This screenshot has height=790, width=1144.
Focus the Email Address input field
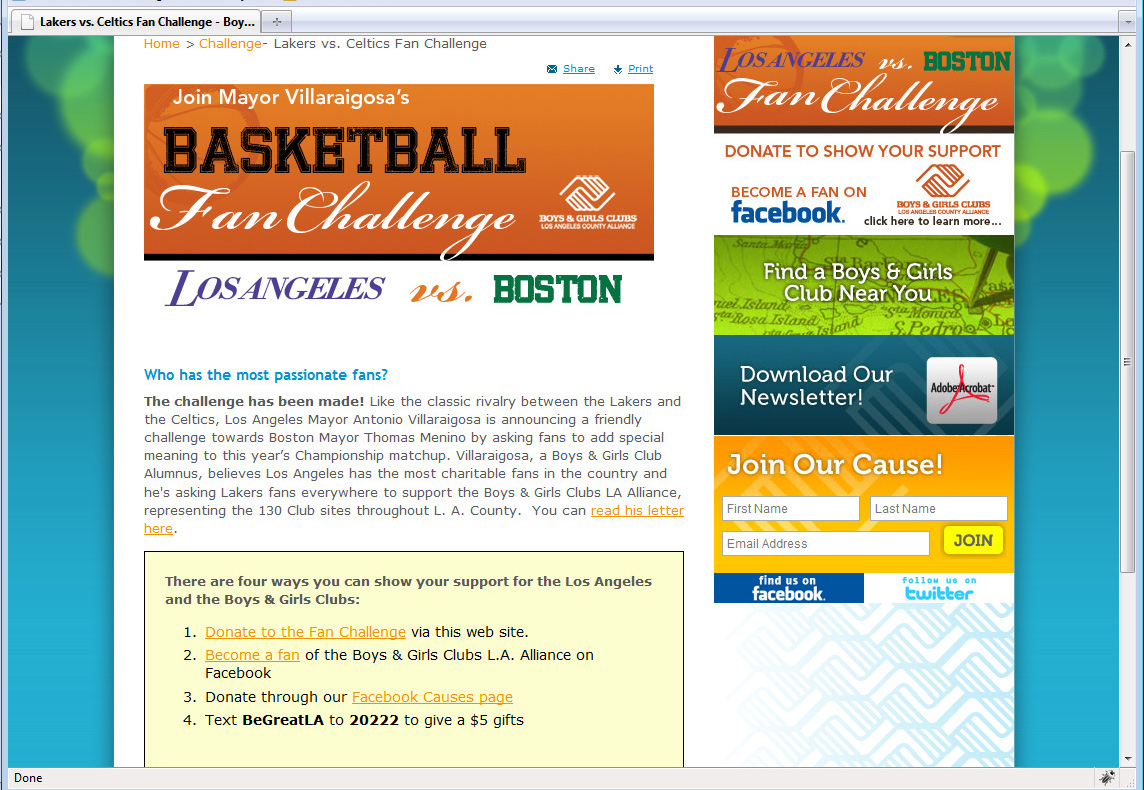pyautogui.click(x=826, y=543)
